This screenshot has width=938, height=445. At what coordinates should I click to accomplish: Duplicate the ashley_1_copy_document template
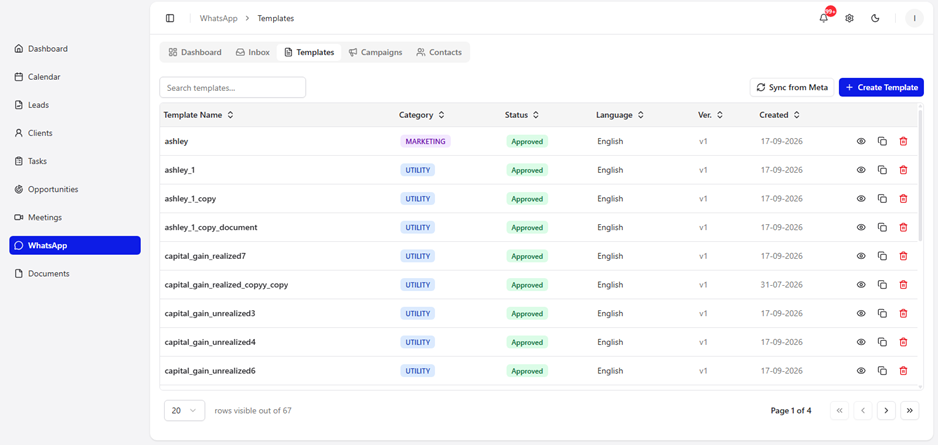(x=882, y=227)
